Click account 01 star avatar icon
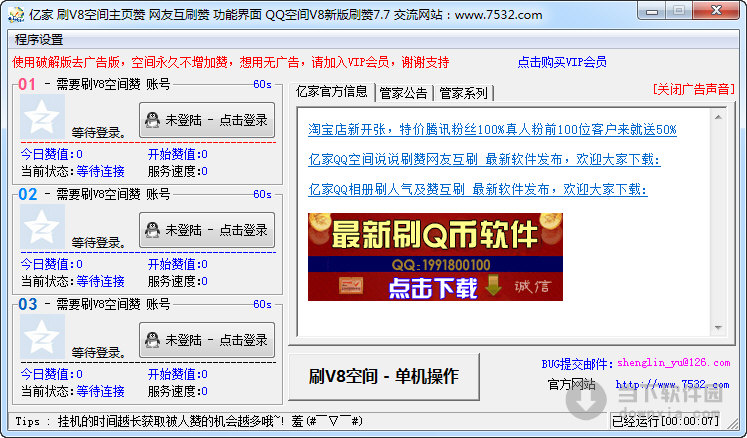747x438 pixels. [42, 116]
